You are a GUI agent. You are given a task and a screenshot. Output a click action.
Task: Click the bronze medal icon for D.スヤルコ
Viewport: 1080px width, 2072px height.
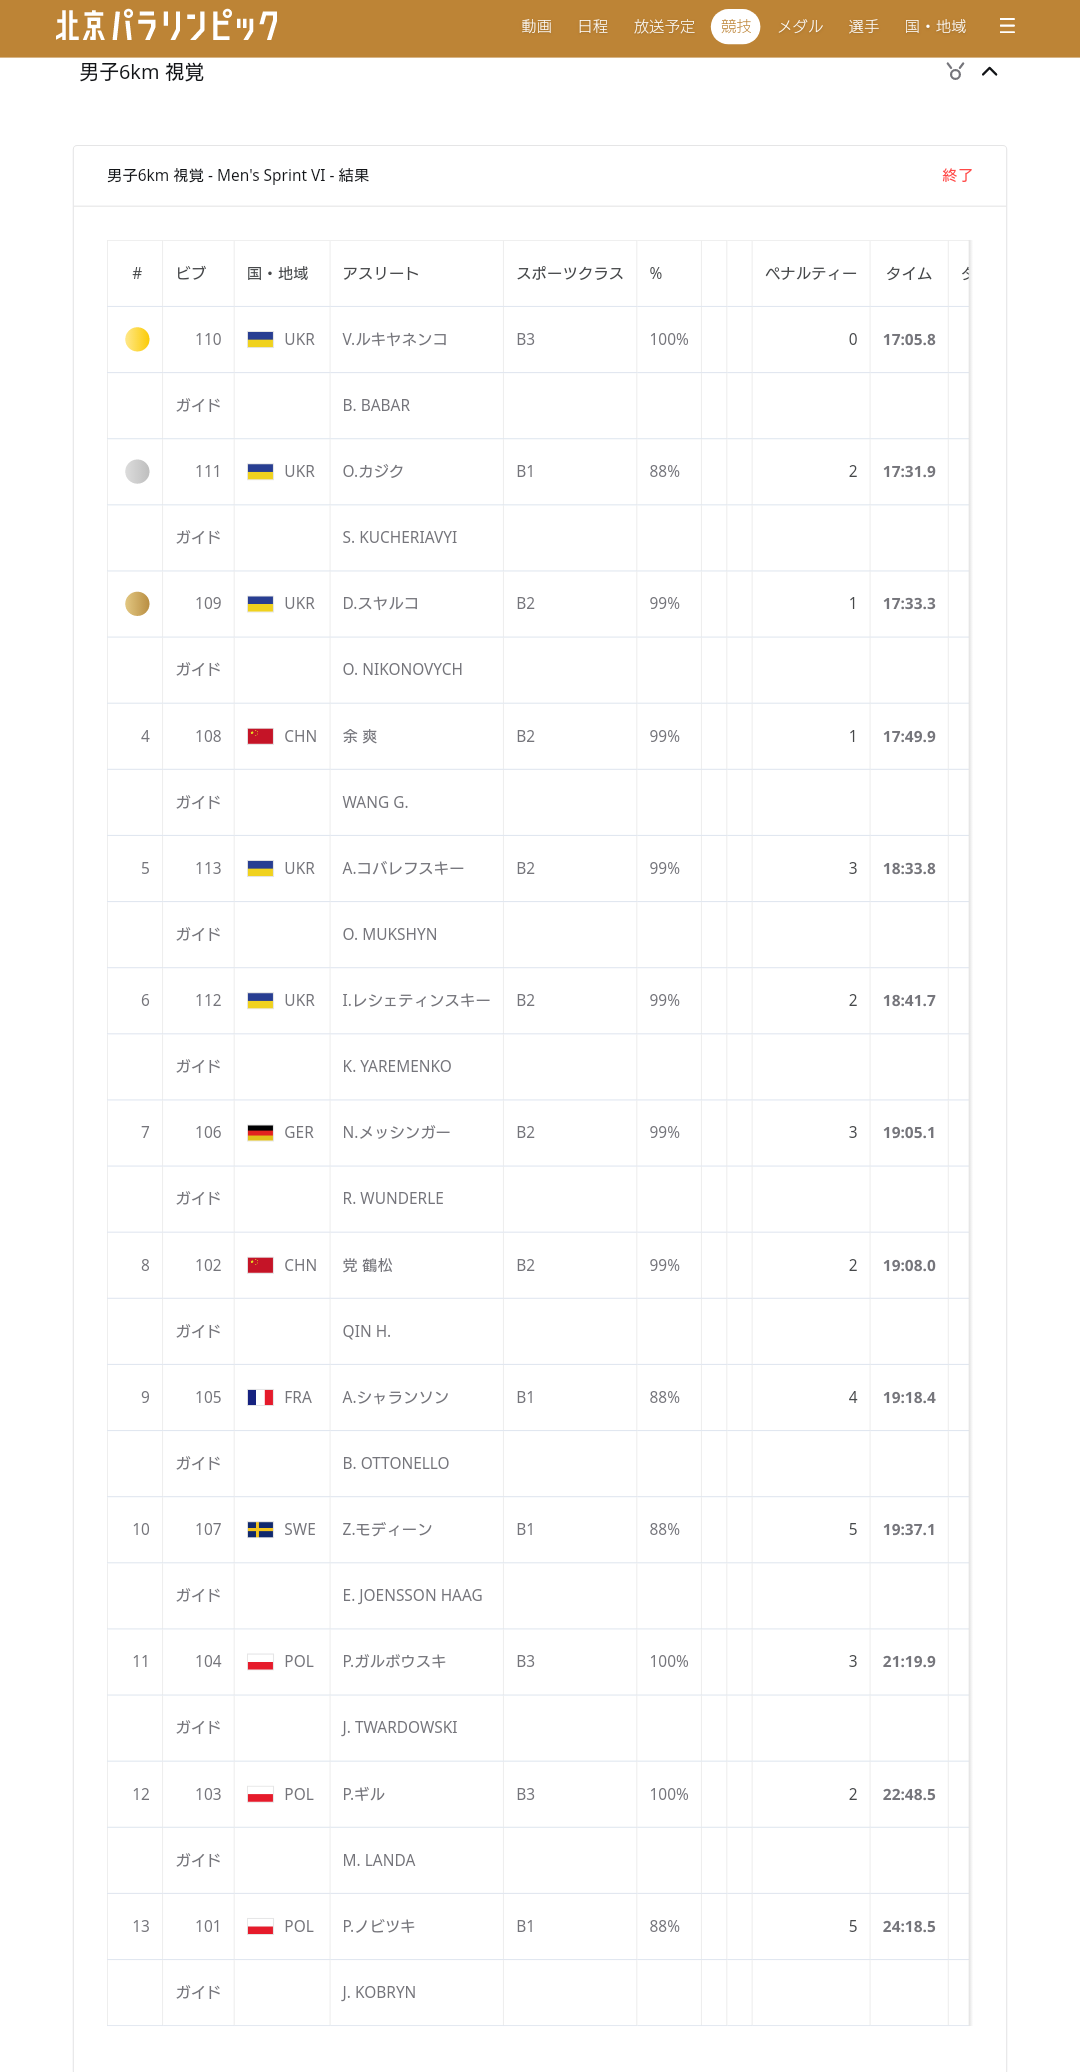[x=137, y=604]
